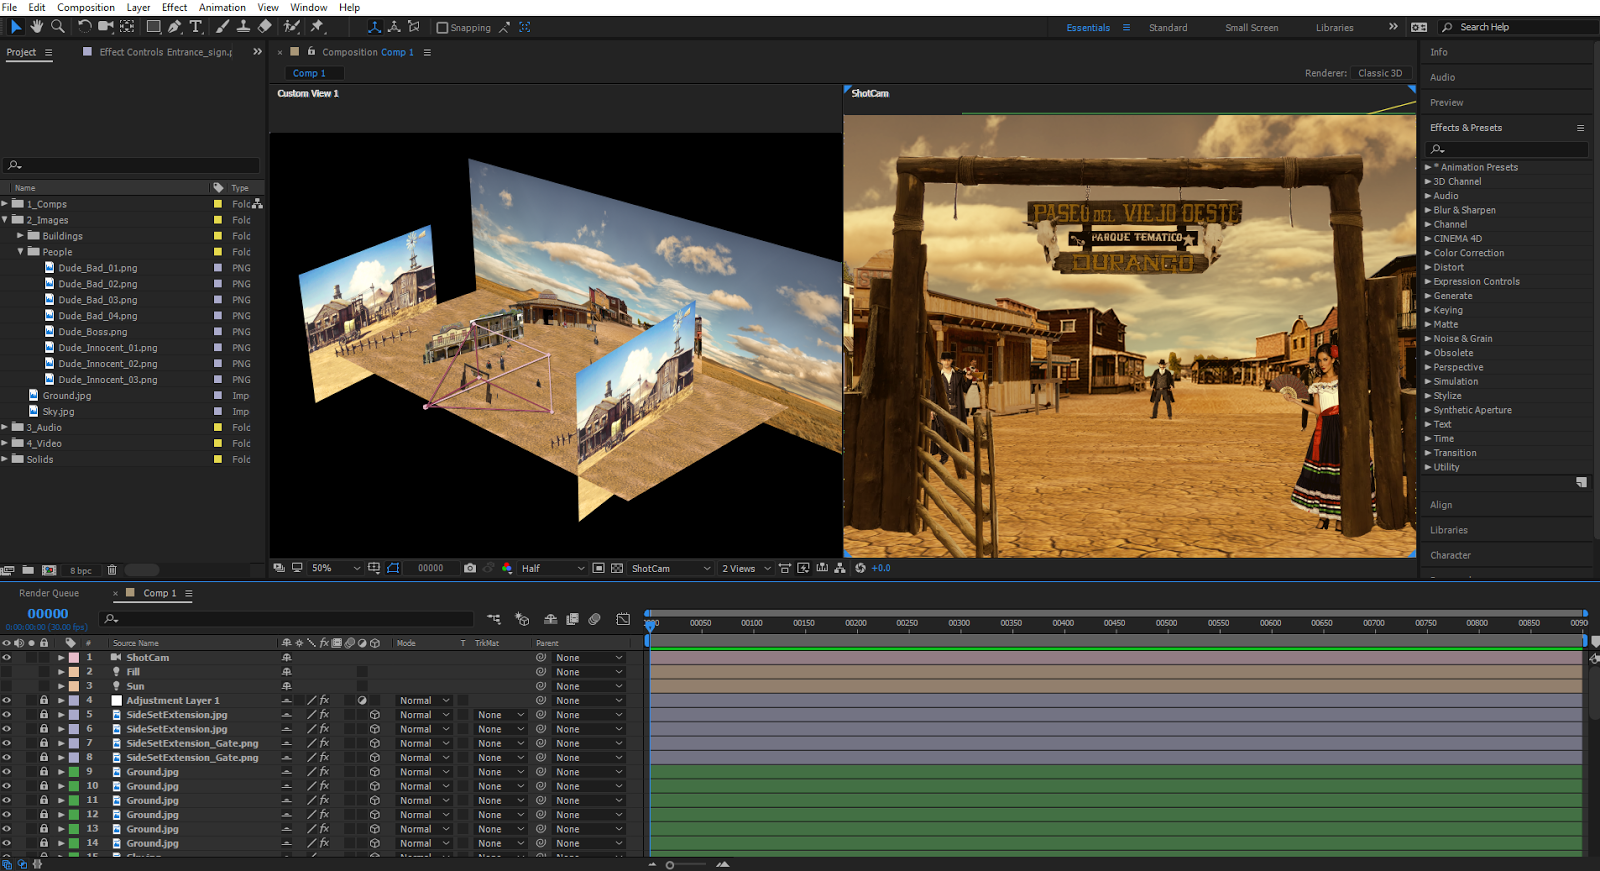Expand the Color Correction effects category
Viewport: 1600px width, 871px height.
(x=1428, y=253)
